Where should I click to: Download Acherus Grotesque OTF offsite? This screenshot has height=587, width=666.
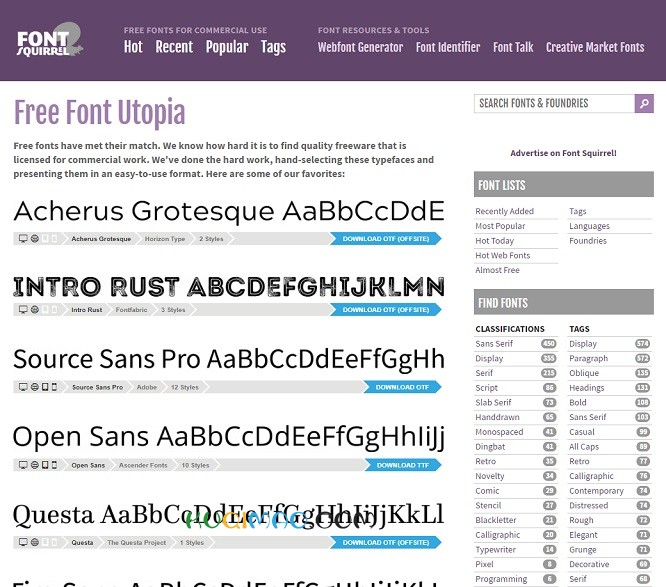(386, 239)
